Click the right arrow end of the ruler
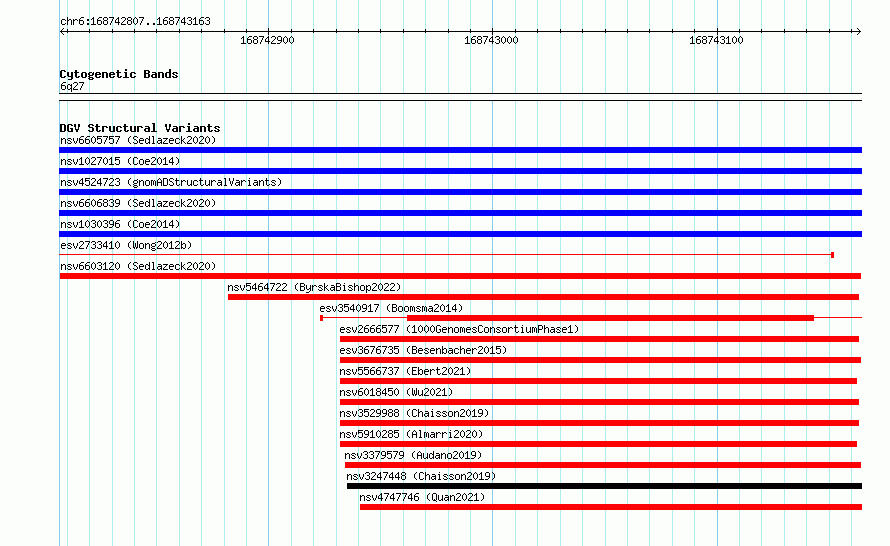Viewport: 890px width, 546px height. [858, 32]
